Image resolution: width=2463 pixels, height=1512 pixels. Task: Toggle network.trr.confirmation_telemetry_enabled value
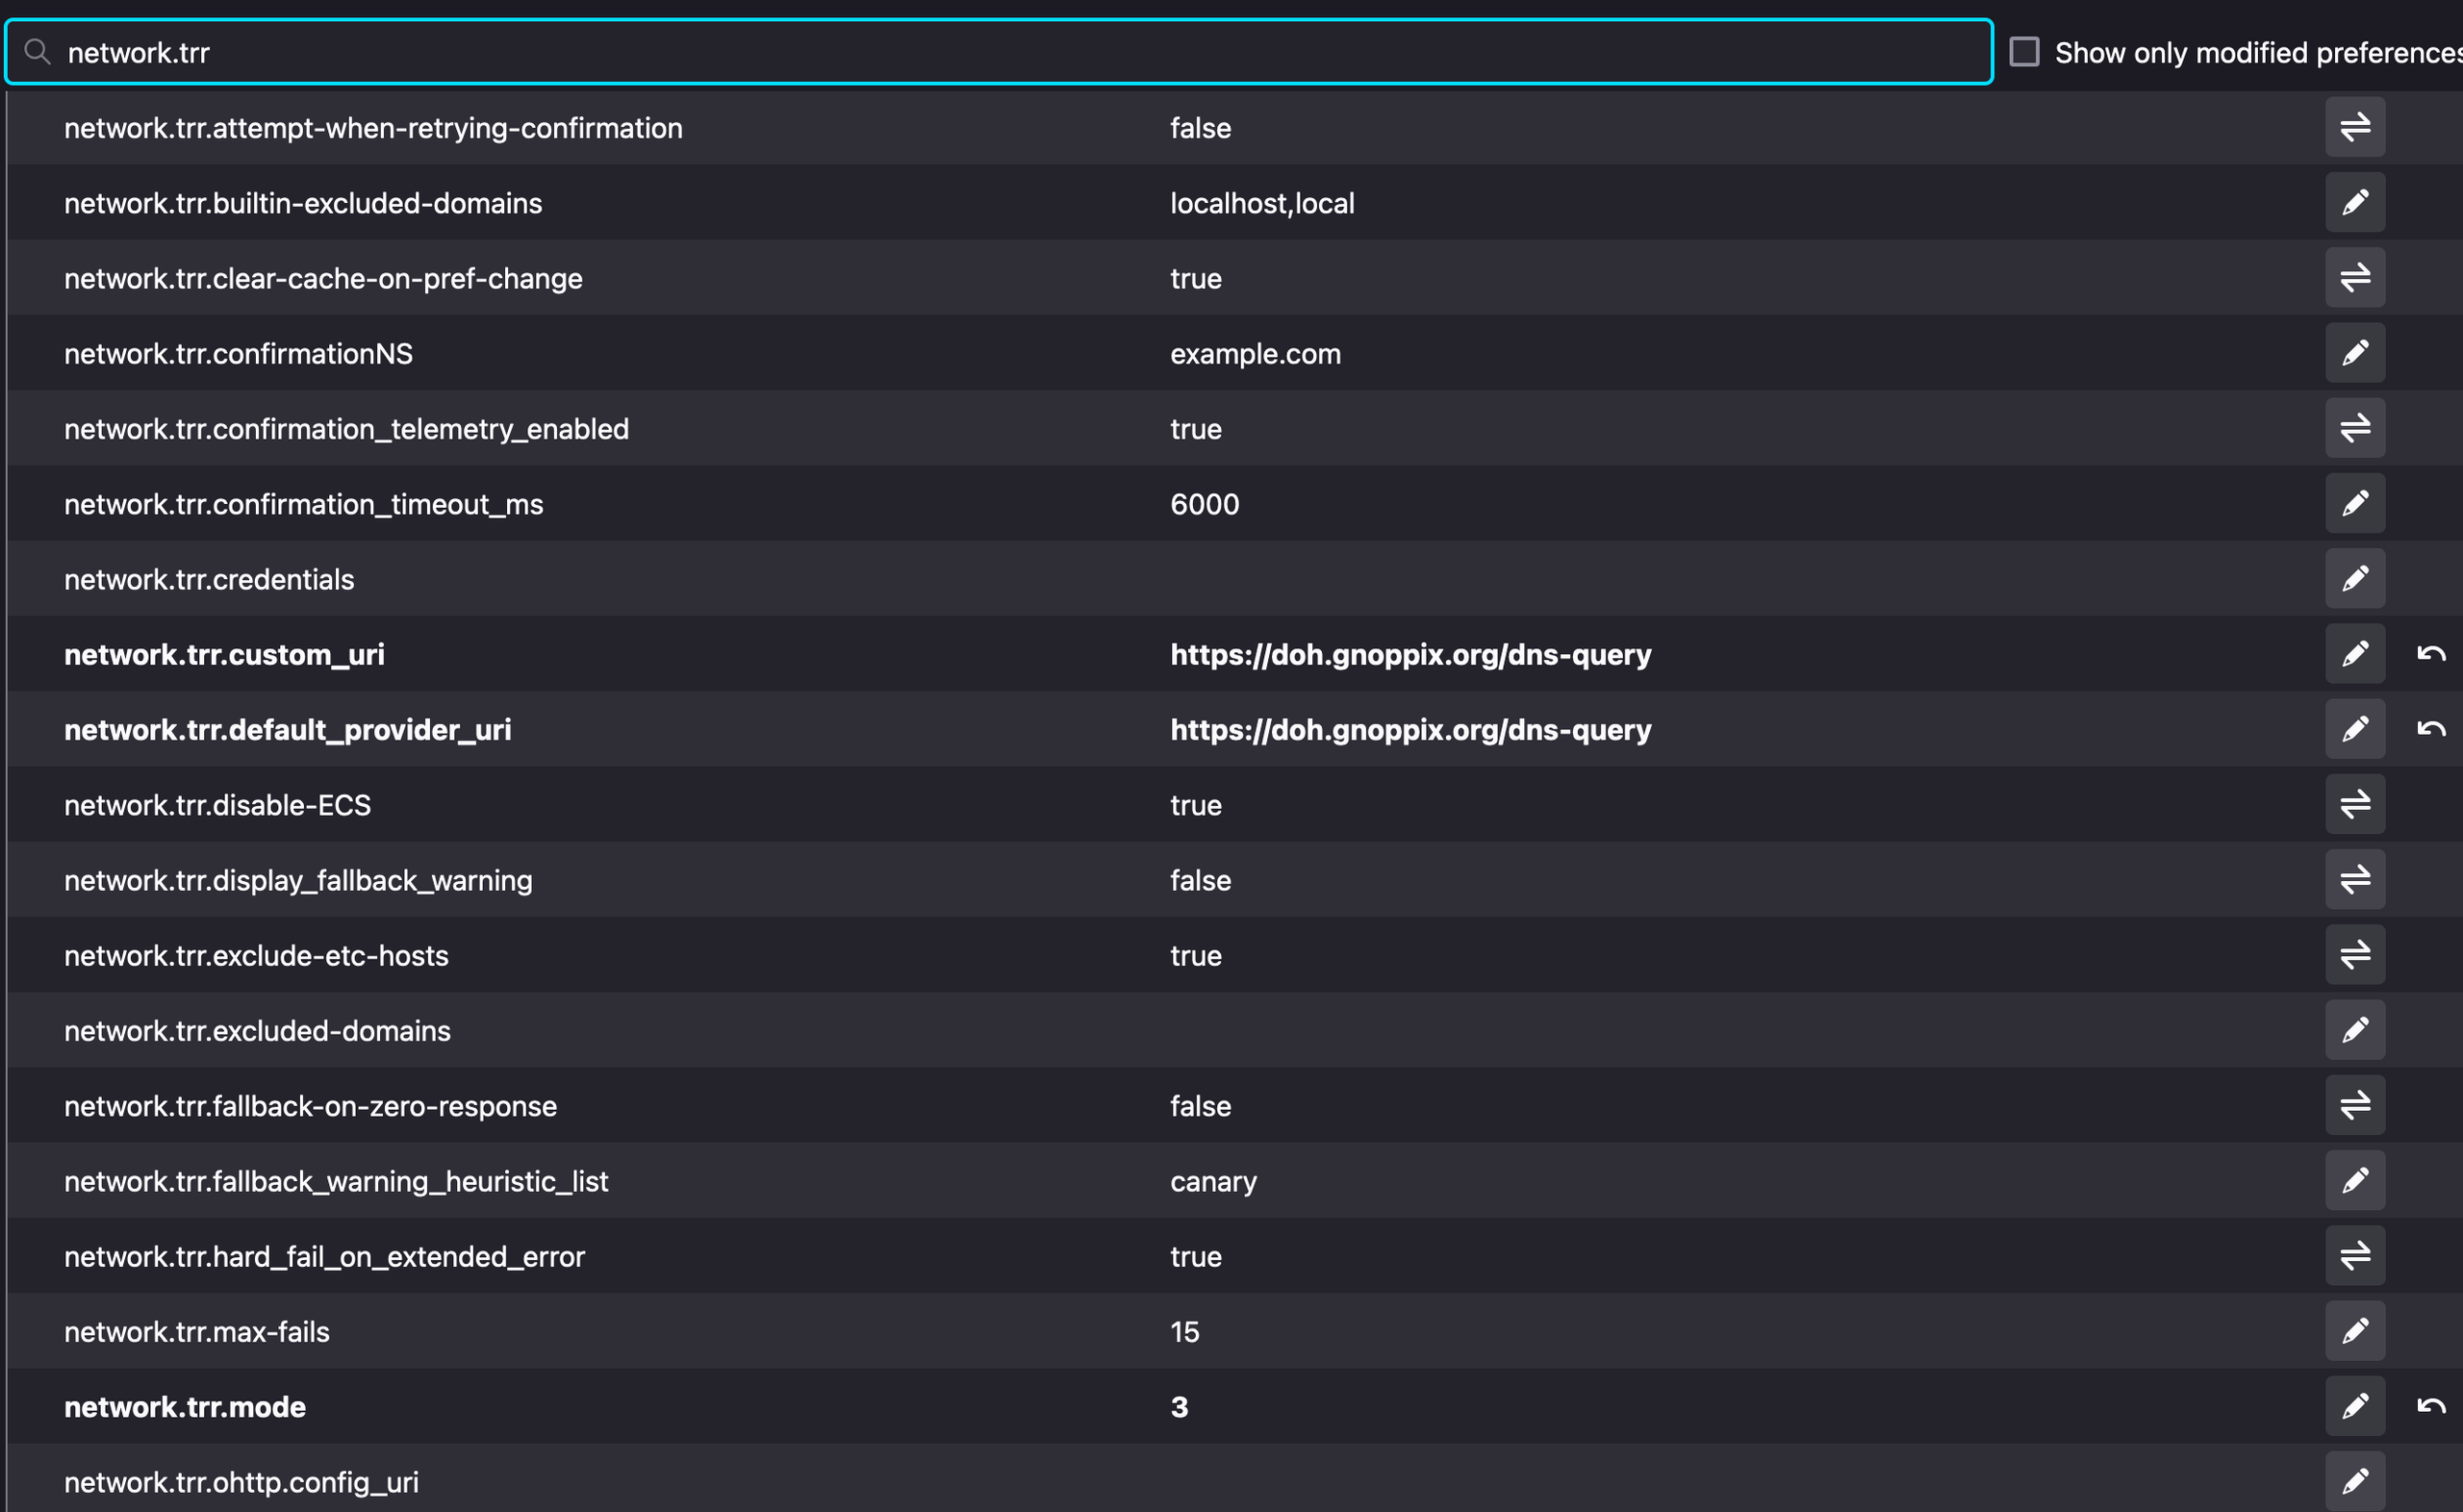[x=2354, y=428]
